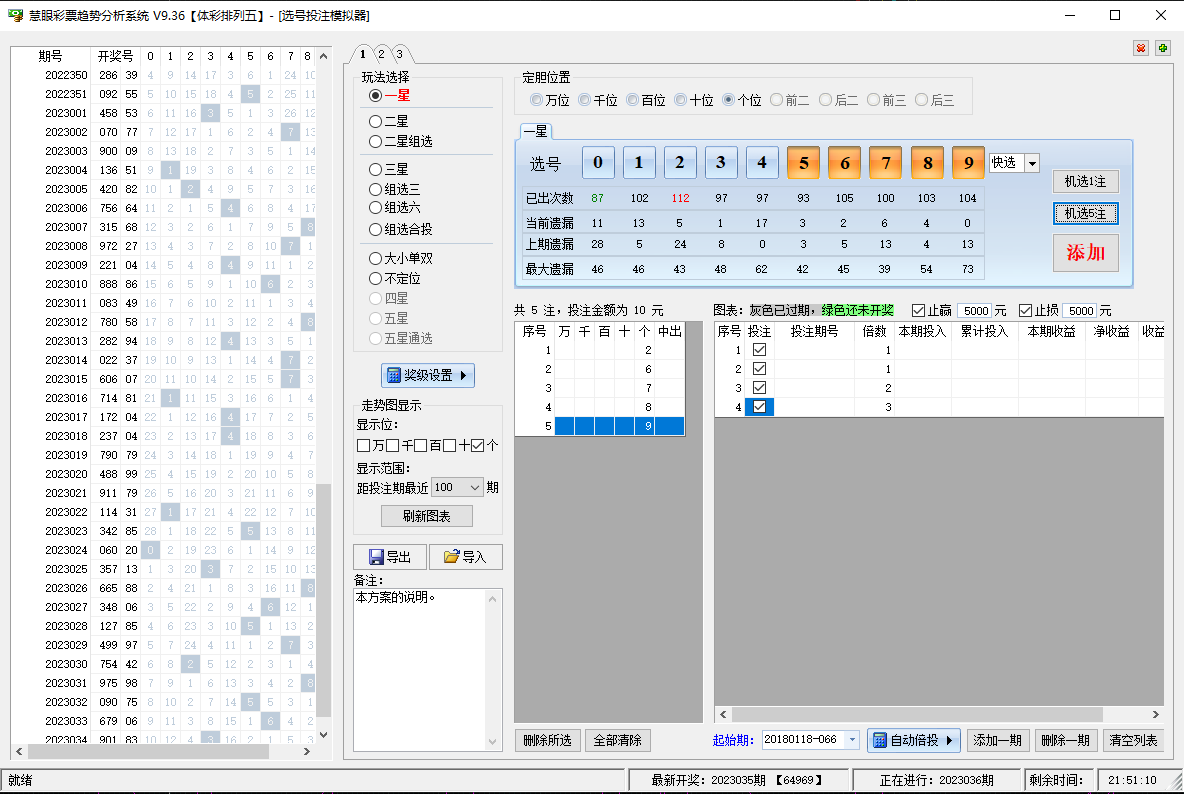The image size is (1184, 794).
Task: Uncheck the 投注 checkbox in row 1
Action: pyautogui.click(x=760, y=350)
